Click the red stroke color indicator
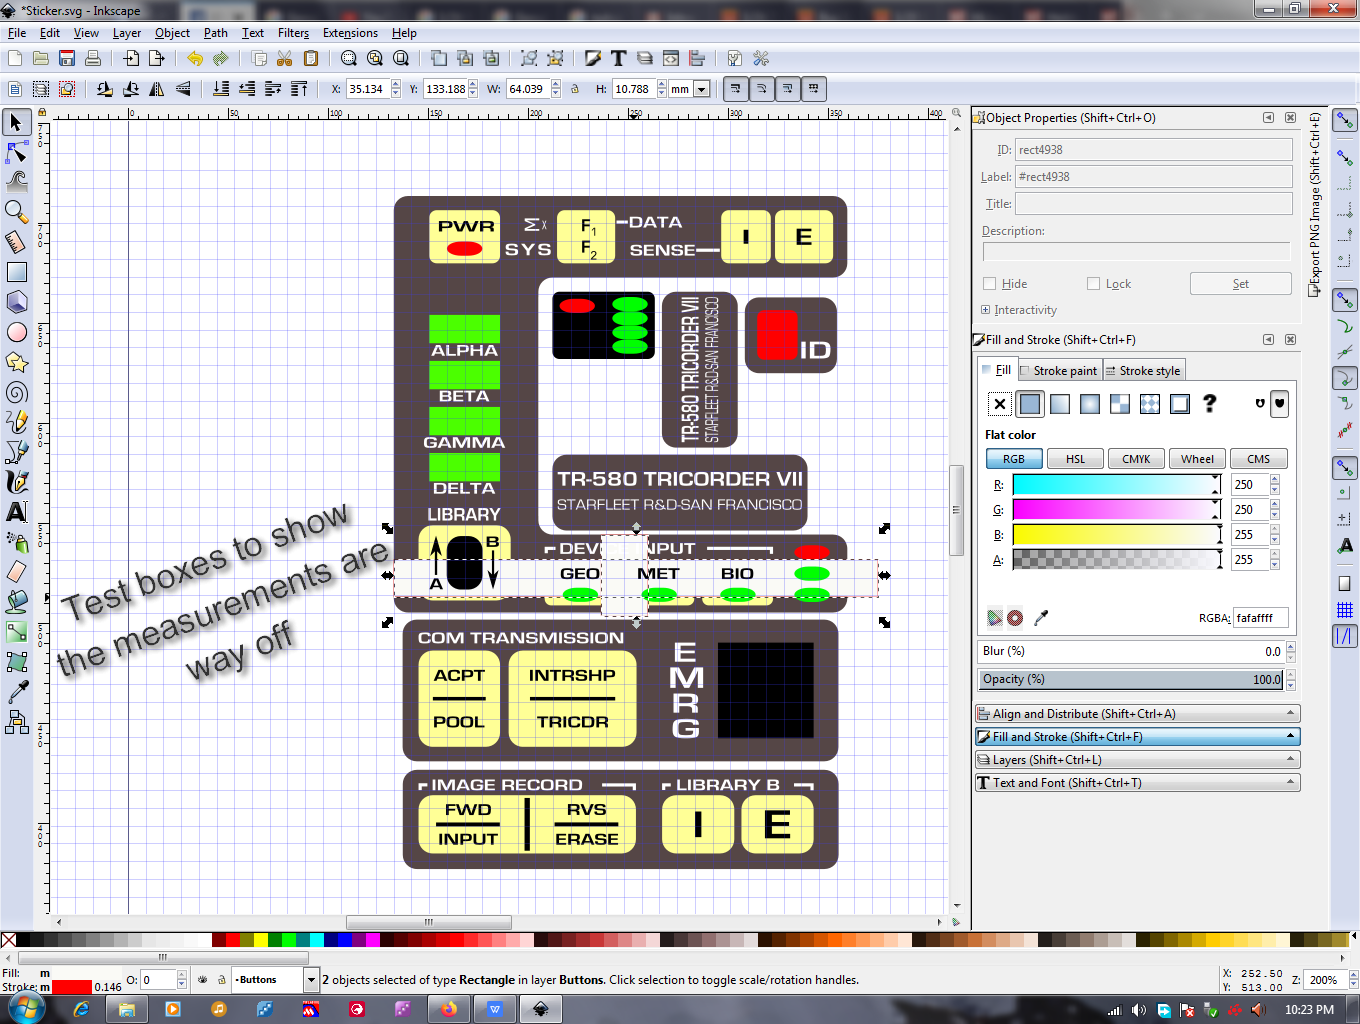 click(x=72, y=987)
